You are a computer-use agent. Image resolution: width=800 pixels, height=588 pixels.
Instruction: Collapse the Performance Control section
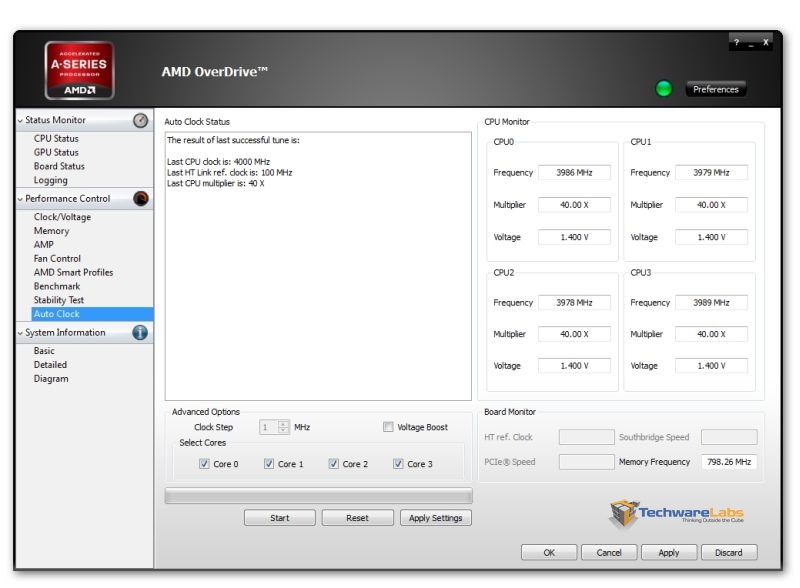coord(20,199)
